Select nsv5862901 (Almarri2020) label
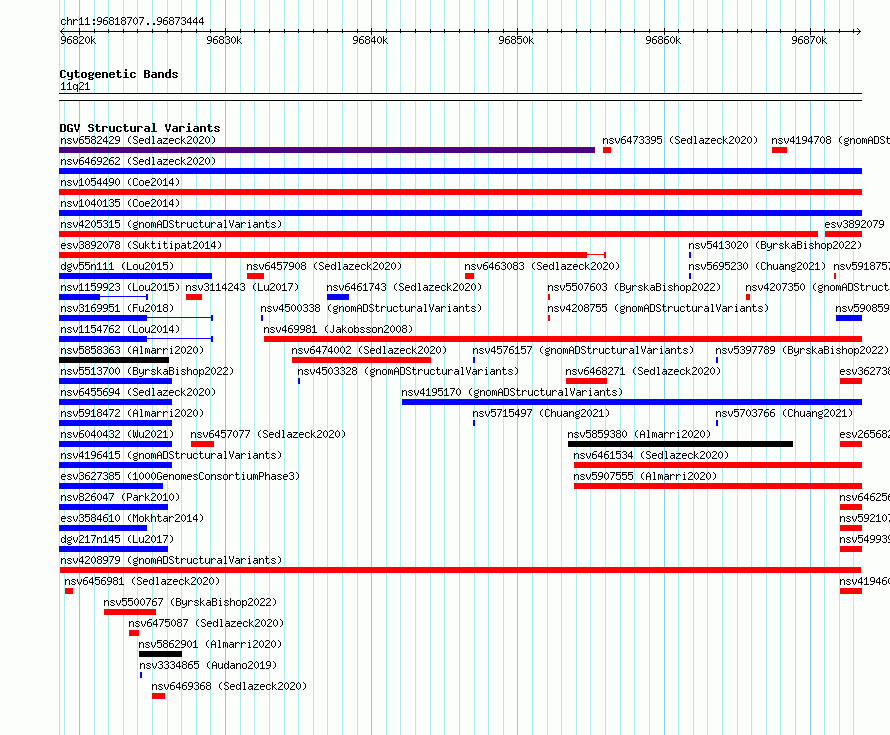This screenshot has height=735, width=890. [210, 644]
